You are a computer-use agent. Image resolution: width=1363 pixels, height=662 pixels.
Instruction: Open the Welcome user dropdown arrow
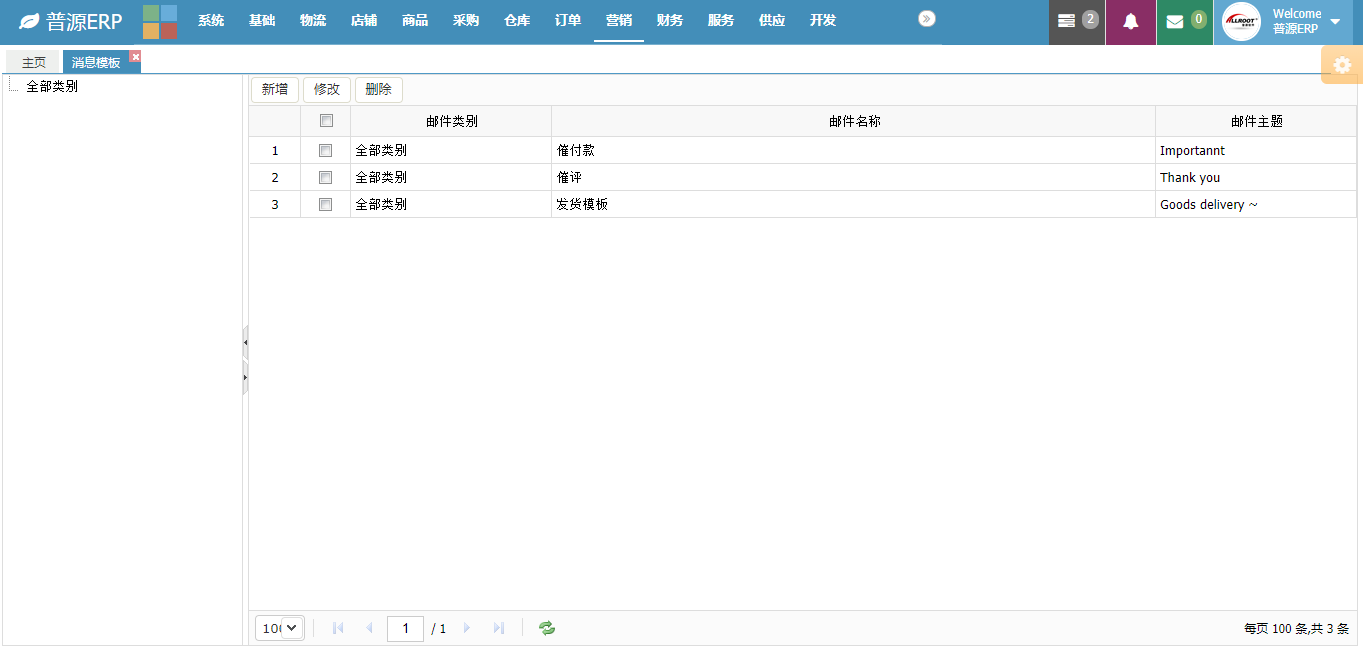1335,21
